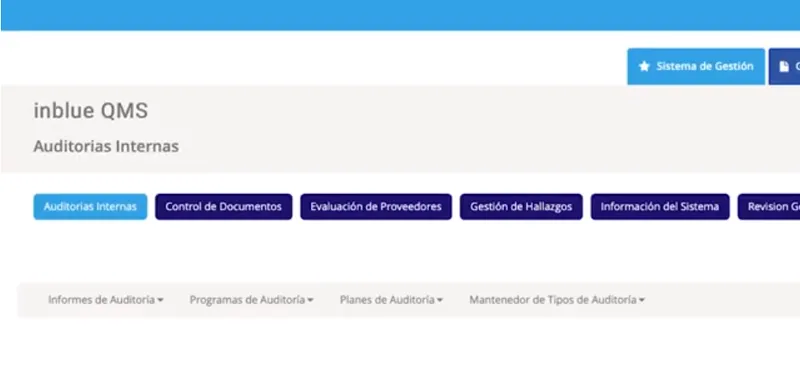Screen dimensions: 800x387
Task: Click the document icon on the cut-off button
Action: coord(784,67)
